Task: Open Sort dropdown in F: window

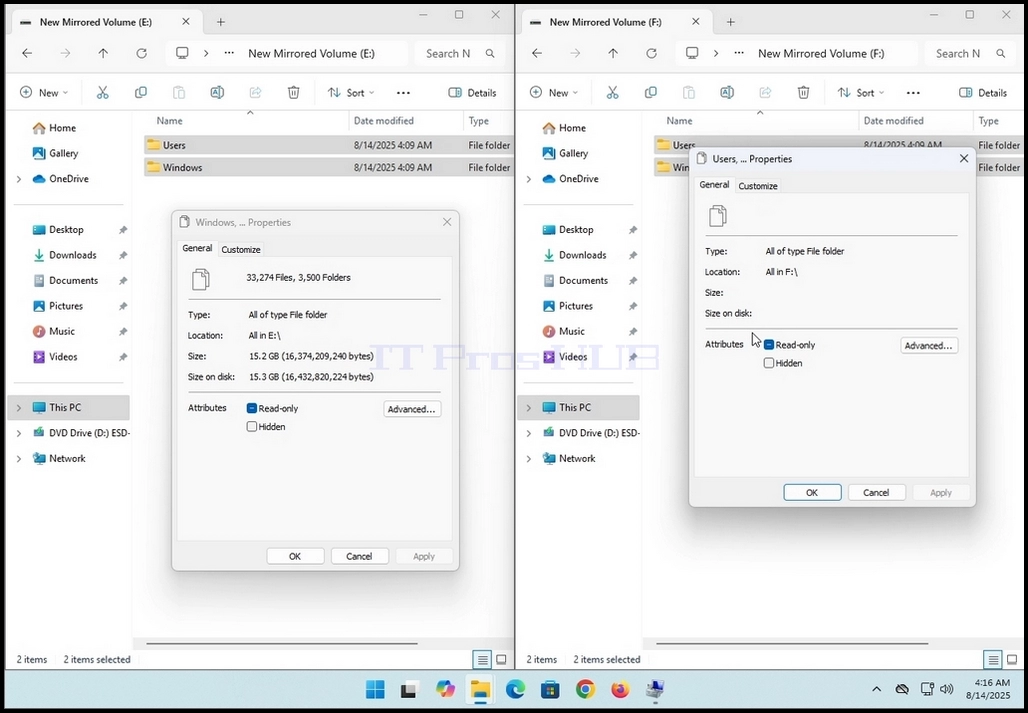Action: click(861, 92)
